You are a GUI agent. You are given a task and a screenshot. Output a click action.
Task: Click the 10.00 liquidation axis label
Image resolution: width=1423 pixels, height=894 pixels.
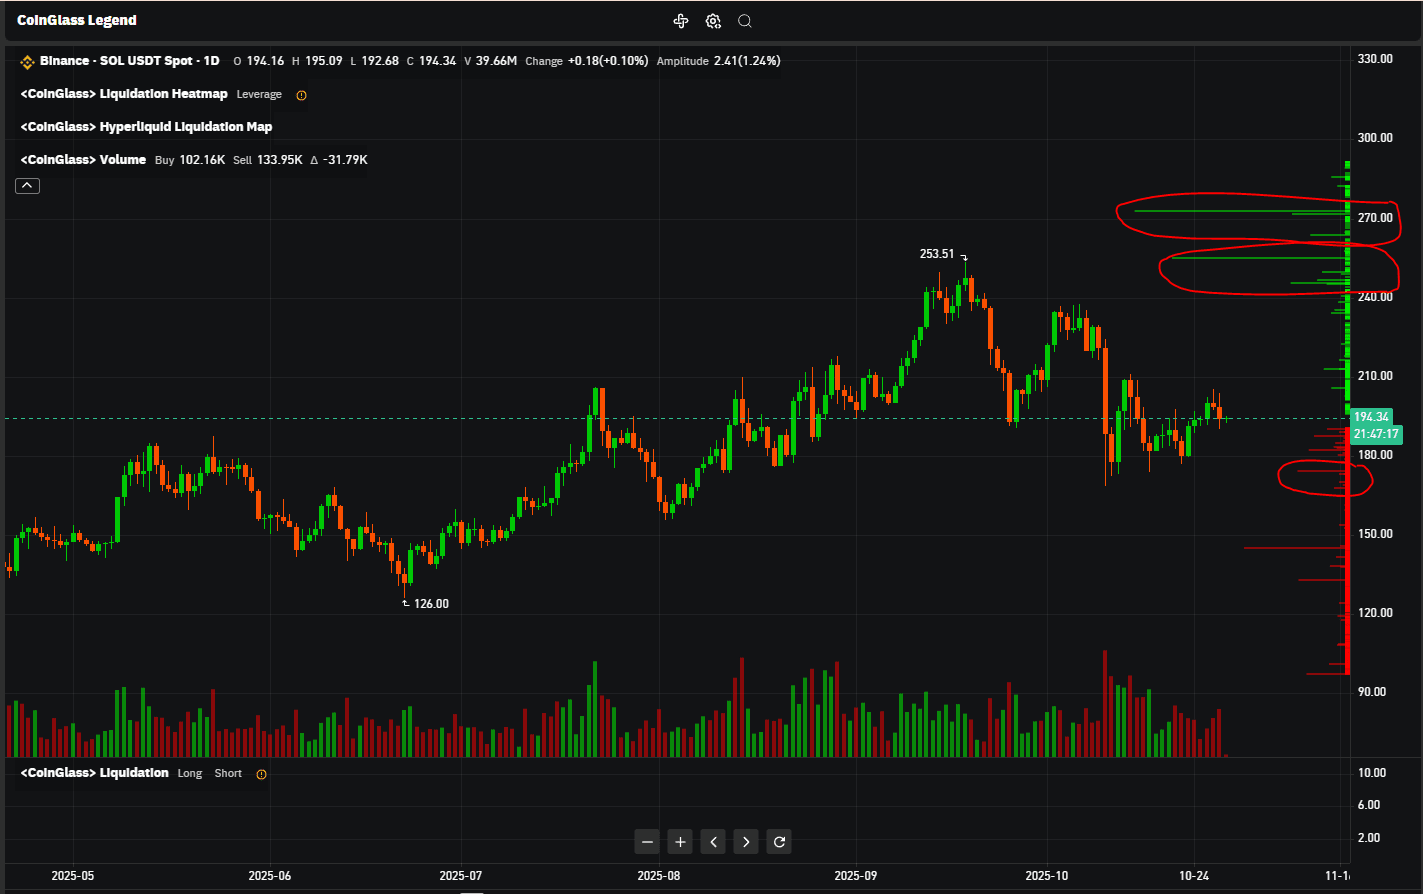click(x=1372, y=773)
